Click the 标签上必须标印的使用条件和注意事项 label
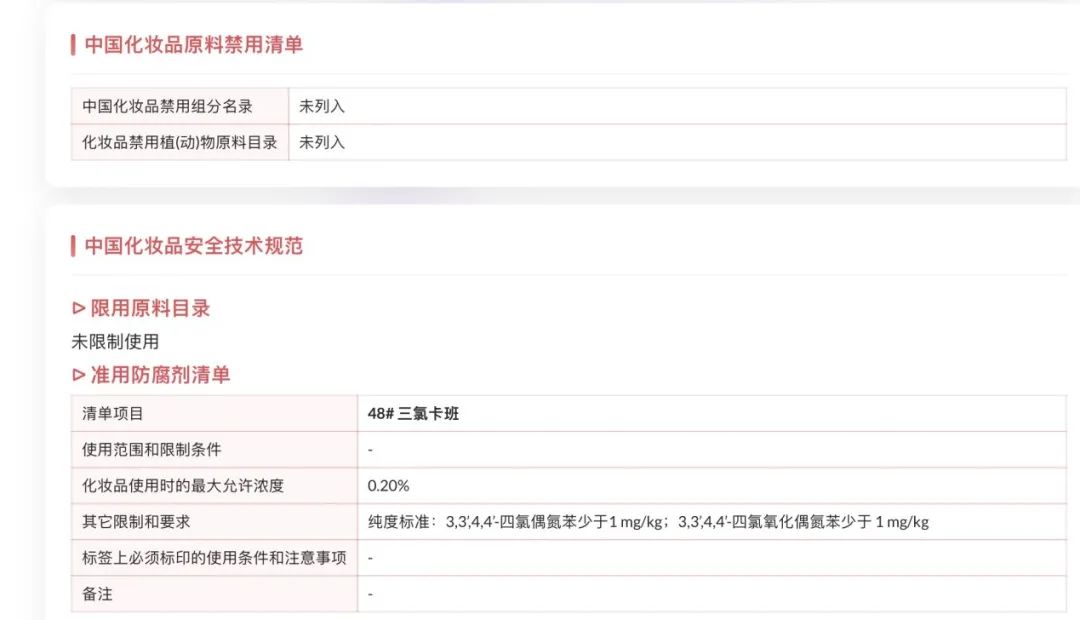Image resolution: width=1080 pixels, height=620 pixels. pyautogui.click(x=214, y=557)
